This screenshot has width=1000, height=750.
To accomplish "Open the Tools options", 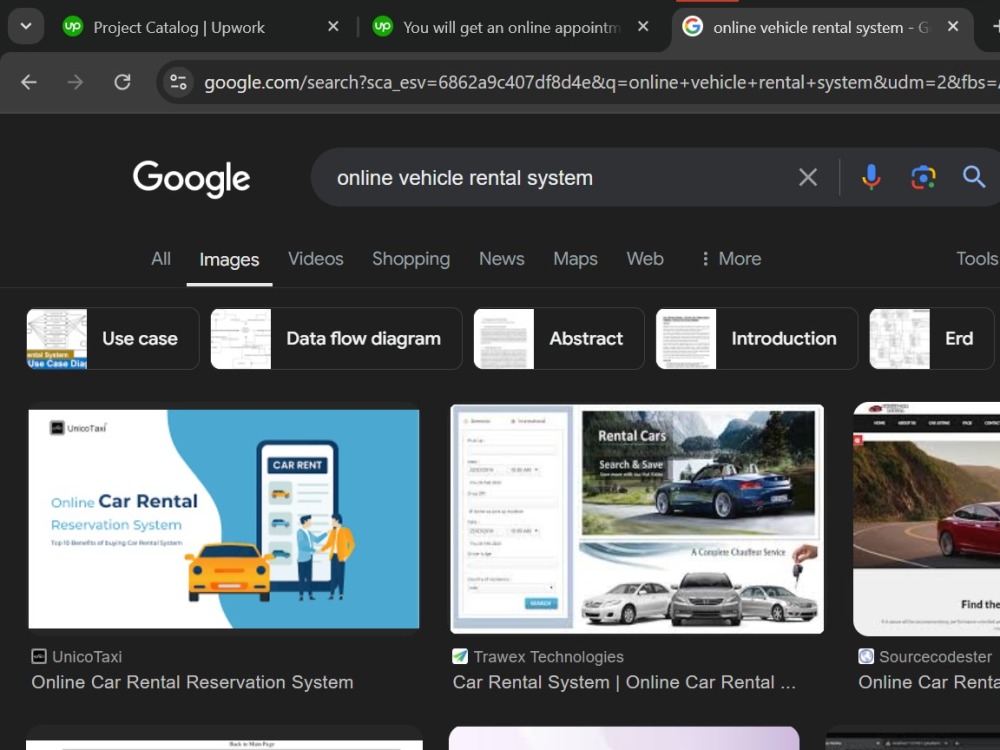I will [x=977, y=259].
